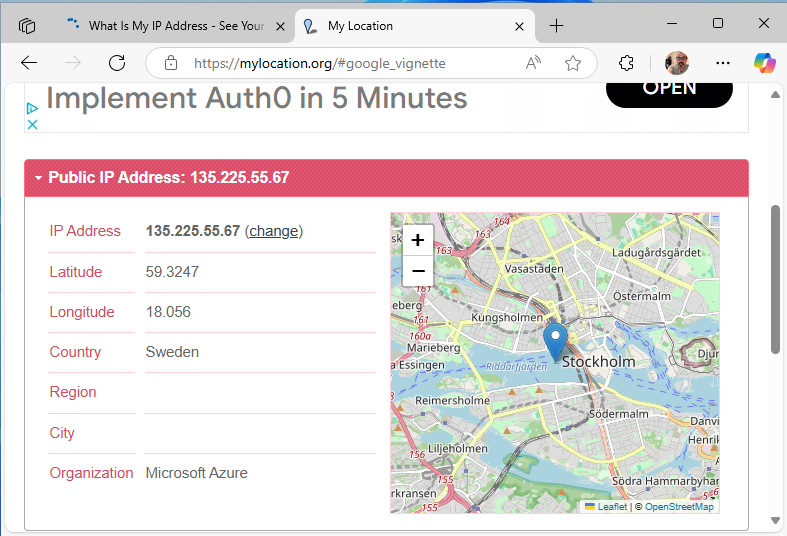Click the City field label
Screen dimensions: 787x536
pyautogui.click(x=62, y=433)
